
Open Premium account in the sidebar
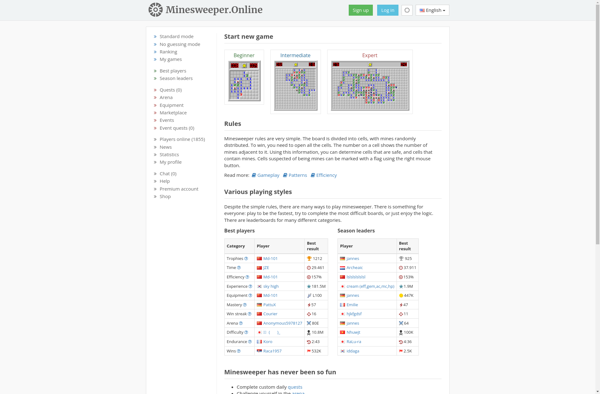point(179,189)
